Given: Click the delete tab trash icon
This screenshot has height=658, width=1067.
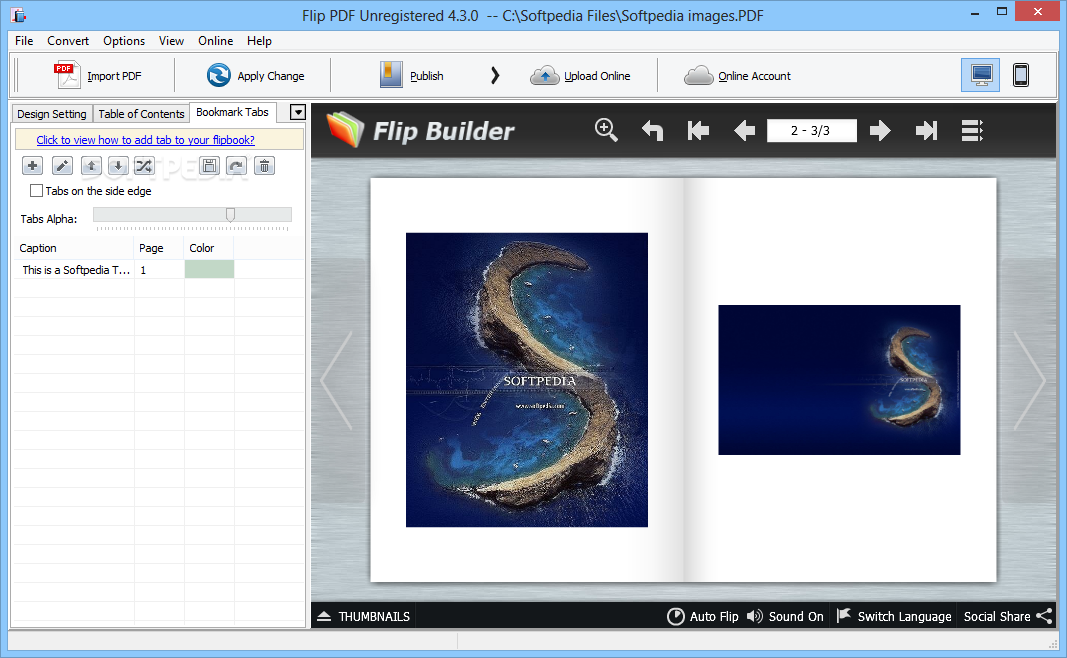Looking at the screenshot, I should pos(265,165).
